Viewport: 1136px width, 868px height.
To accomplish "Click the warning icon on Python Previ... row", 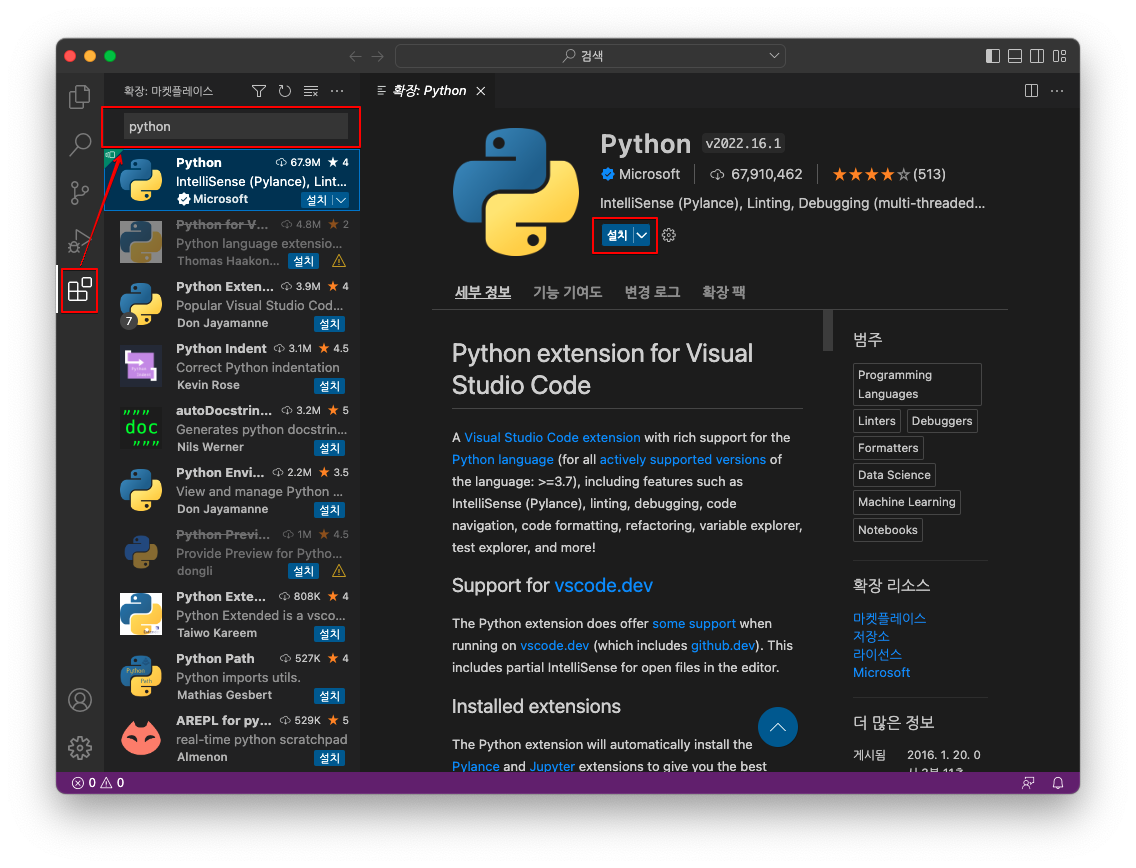I will (338, 571).
